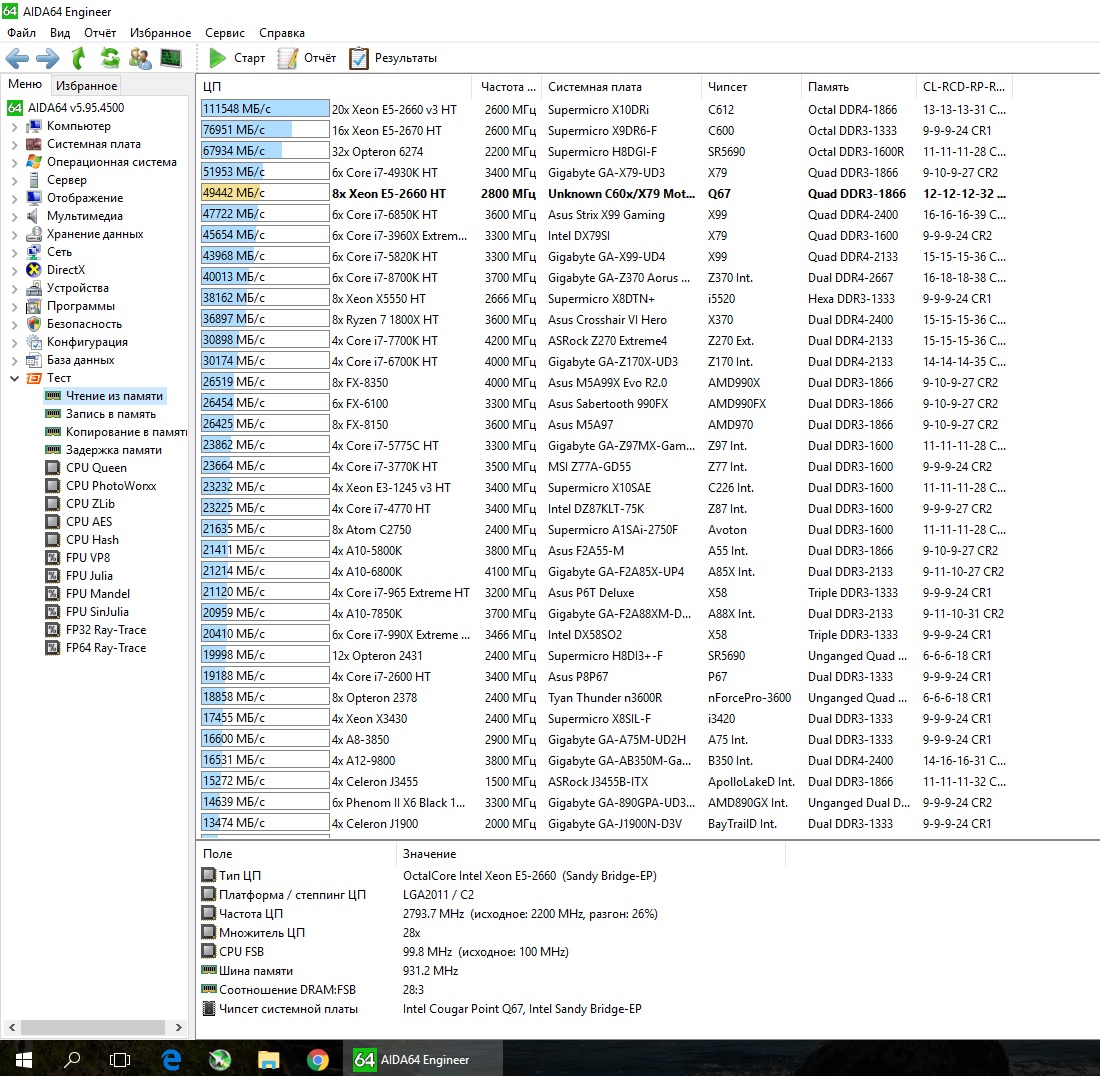Open the CPU Queen benchmark
Viewport: 1100px width, 1076px height.
(96, 468)
